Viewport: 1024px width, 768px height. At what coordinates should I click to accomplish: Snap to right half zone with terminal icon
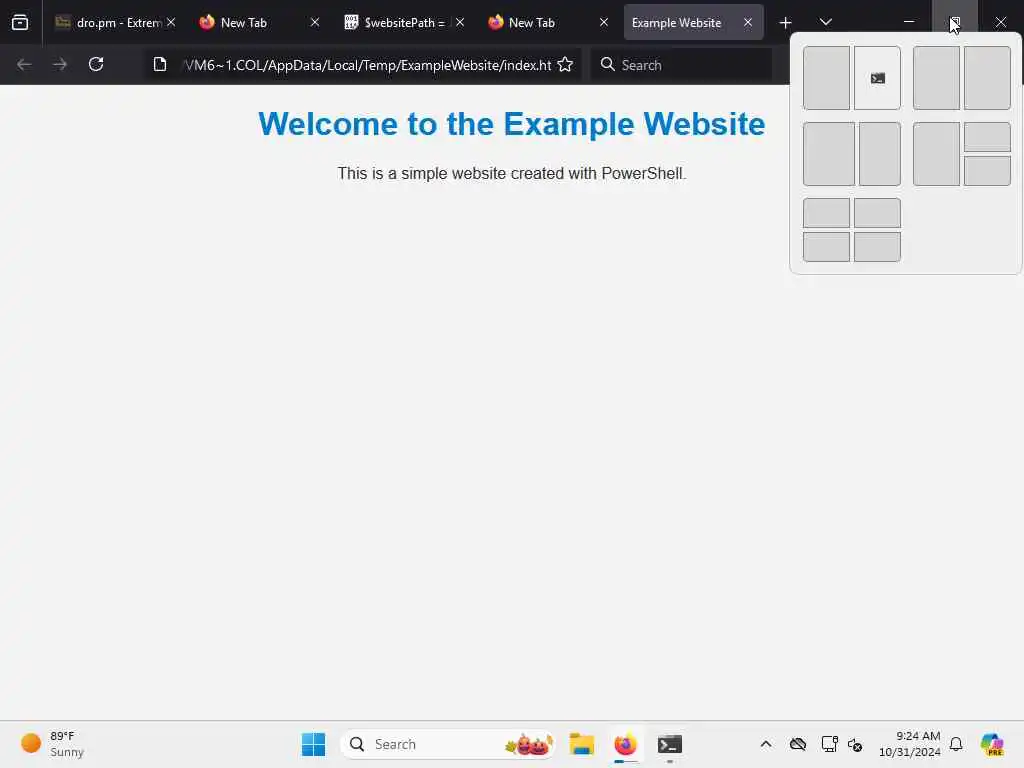click(x=877, y=78)
